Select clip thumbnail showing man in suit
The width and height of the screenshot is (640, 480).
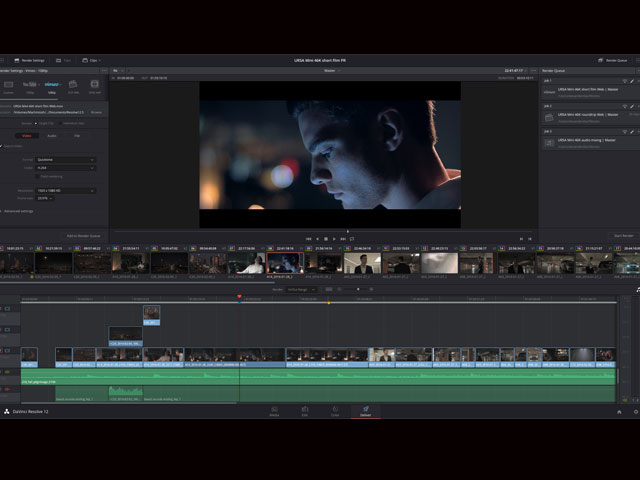pos(362,263)
